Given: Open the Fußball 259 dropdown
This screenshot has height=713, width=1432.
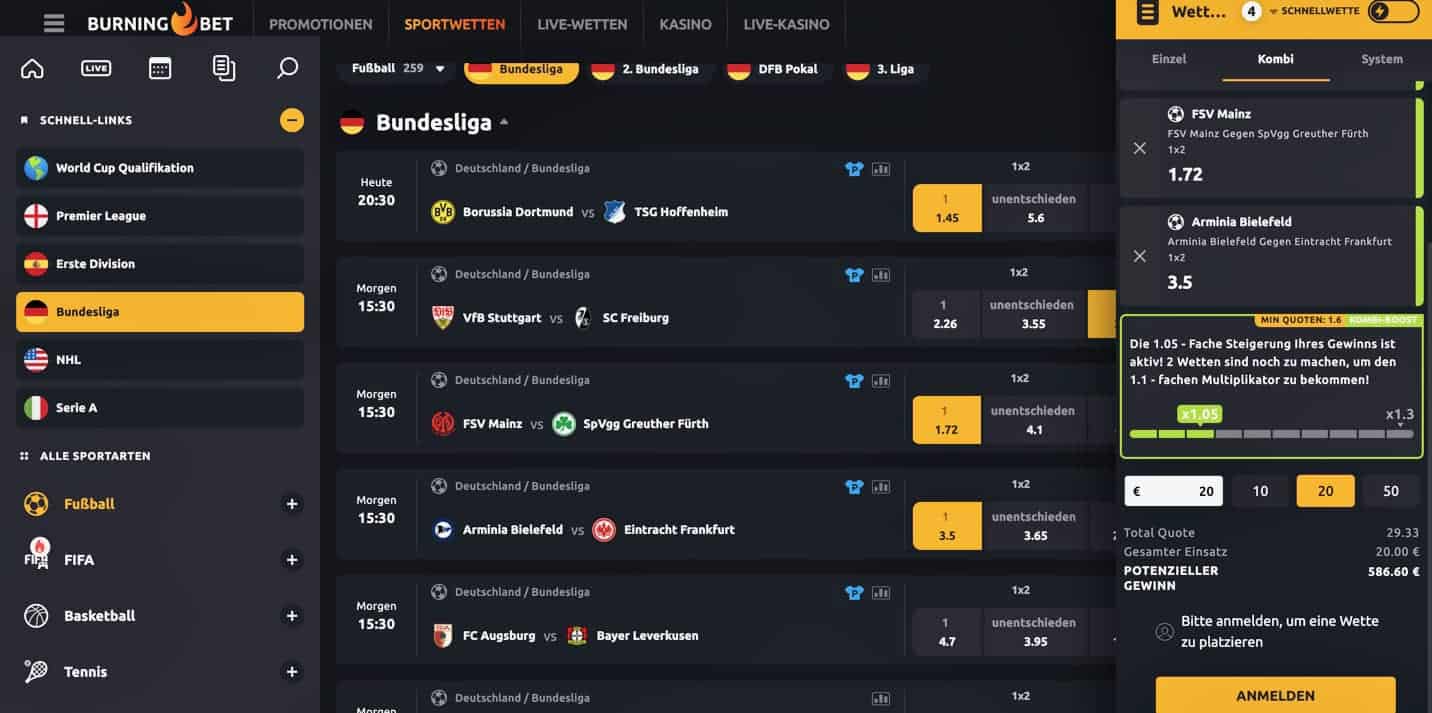Looking at the screenshot, I should click(398, 69).
